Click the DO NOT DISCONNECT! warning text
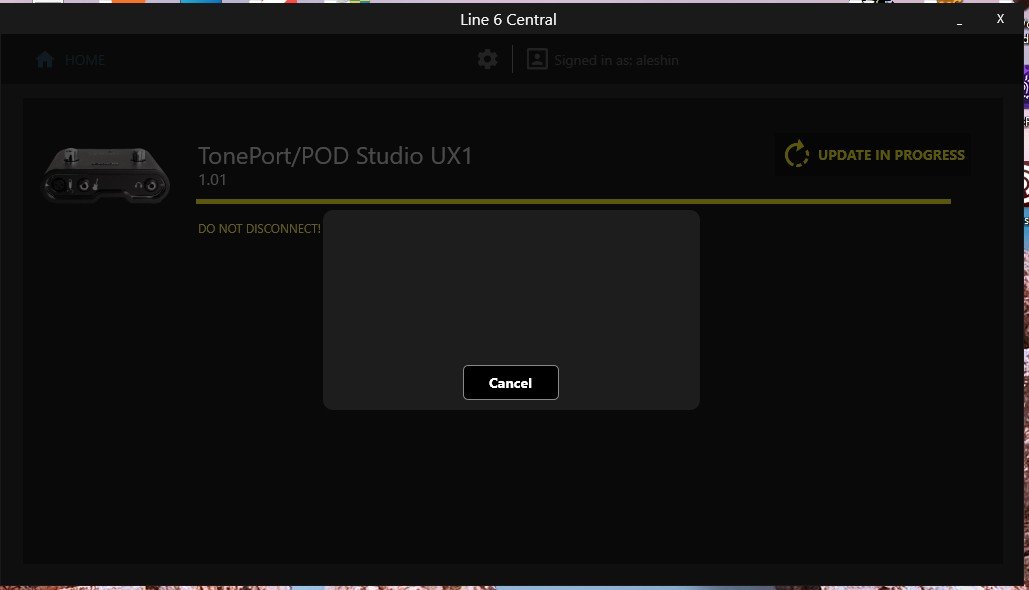This screenshot has width=1029, height=590. click(x=259, y=229)
